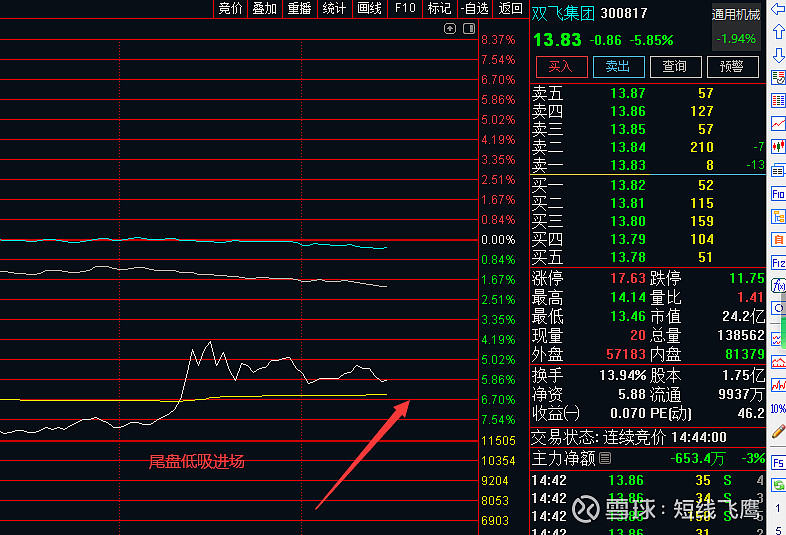
Task: Switch to candlestick K-line chart icon
Action: (778, 146)
